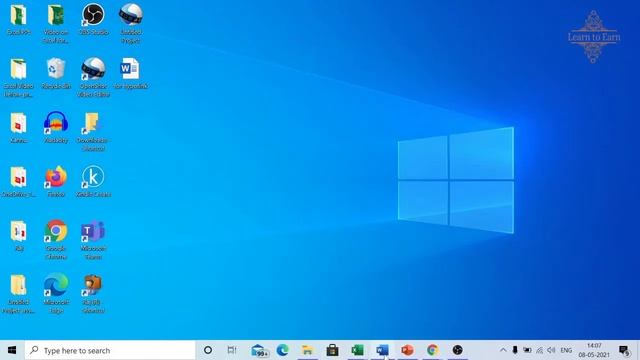
Task: Check battery status in system tray
Action: [x=527, y=350]
